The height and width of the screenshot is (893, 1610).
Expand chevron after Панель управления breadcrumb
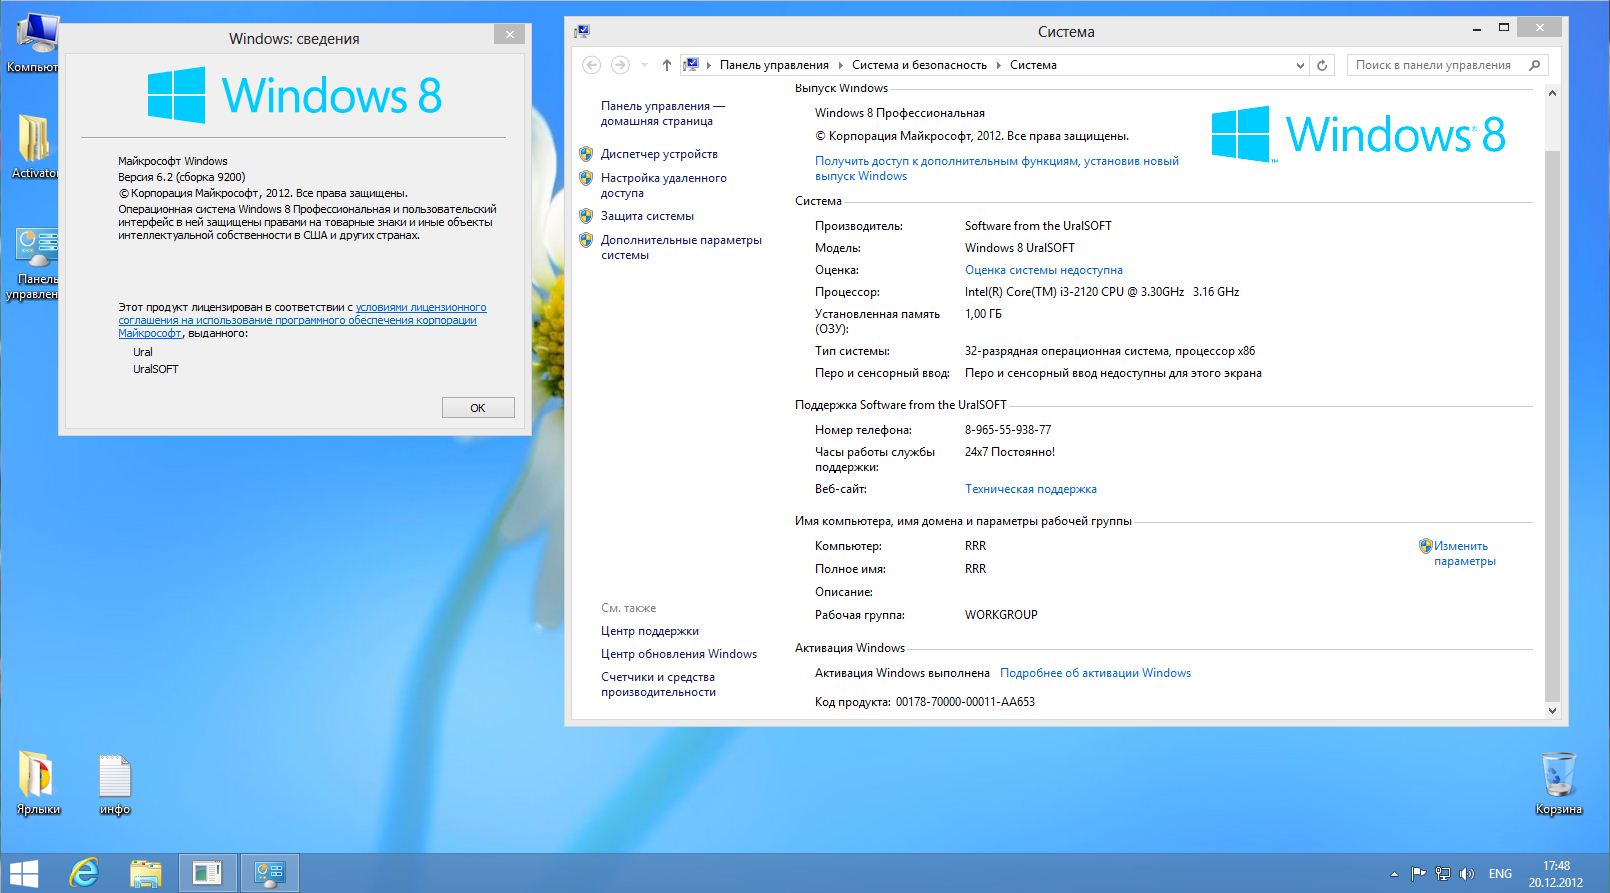(841, 65)
